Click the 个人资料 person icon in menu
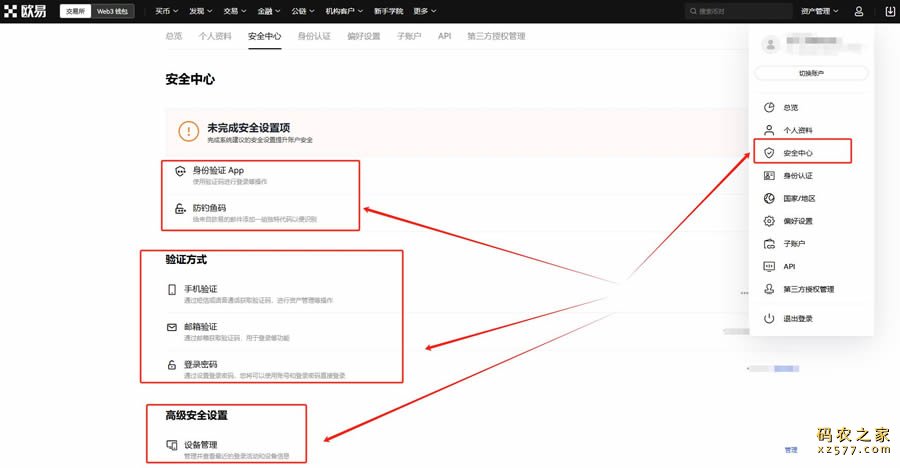 pyautogui.click(x=769, y=130)
